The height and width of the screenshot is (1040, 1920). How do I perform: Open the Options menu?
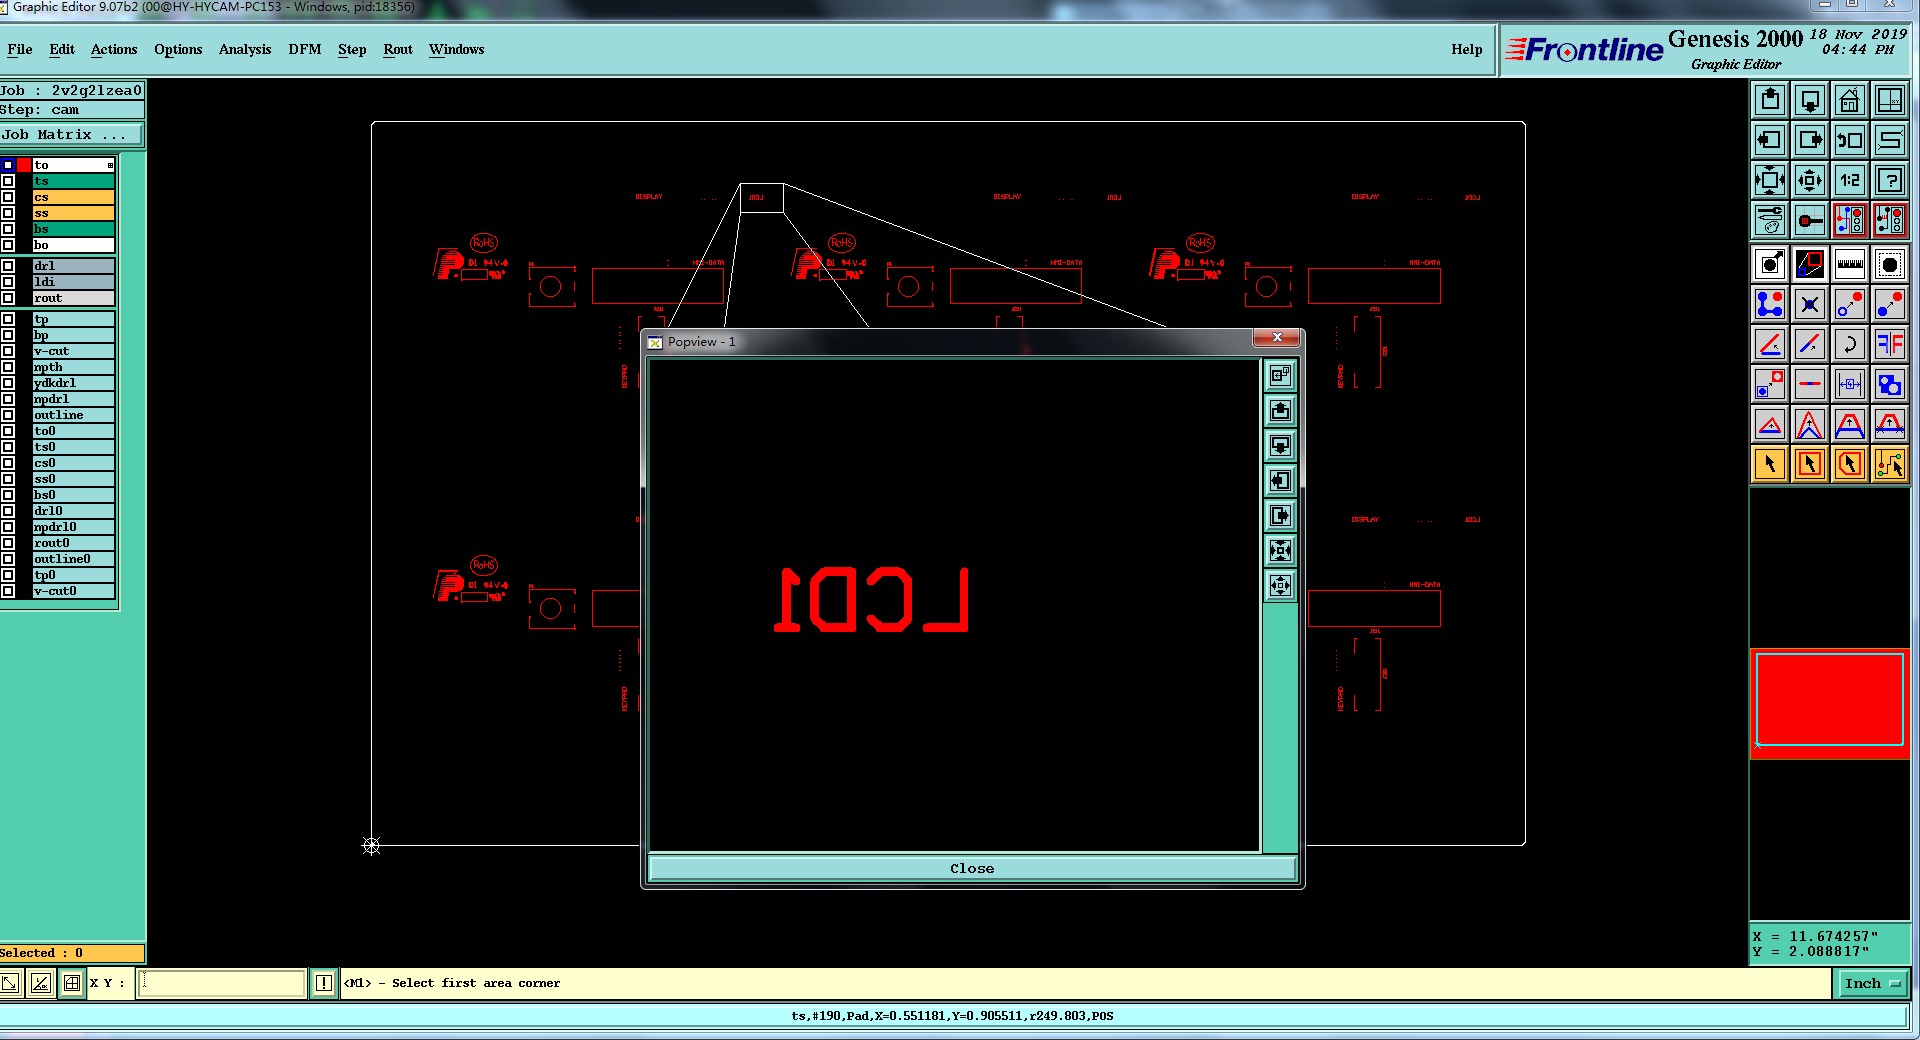[178, 50]
